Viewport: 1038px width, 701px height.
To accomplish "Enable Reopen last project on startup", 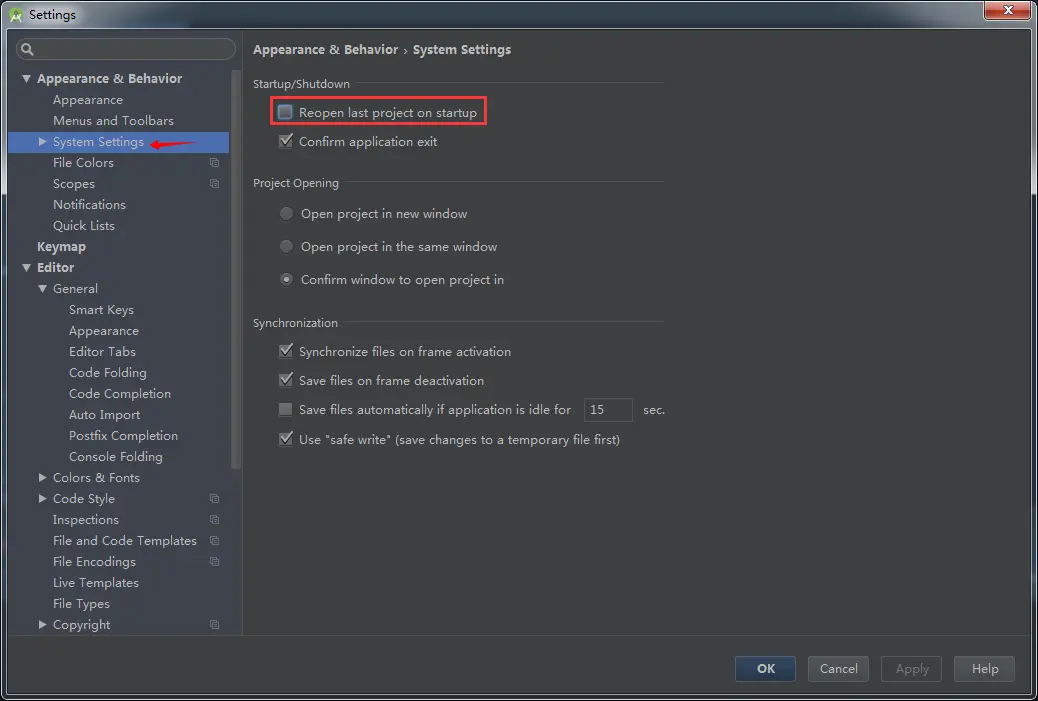I will point(285,113).
